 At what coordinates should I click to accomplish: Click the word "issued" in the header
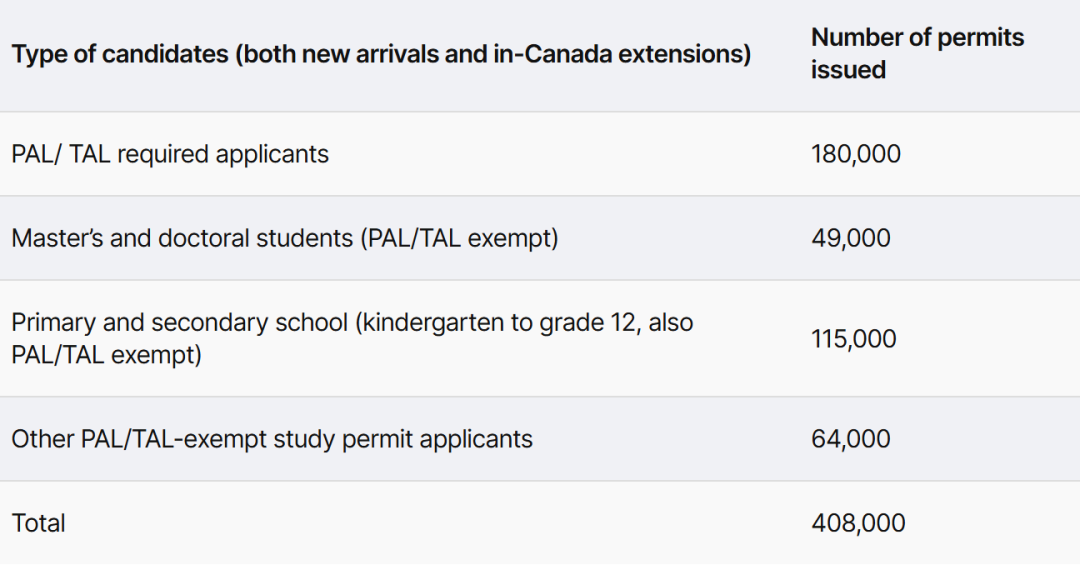click(848, 70)
